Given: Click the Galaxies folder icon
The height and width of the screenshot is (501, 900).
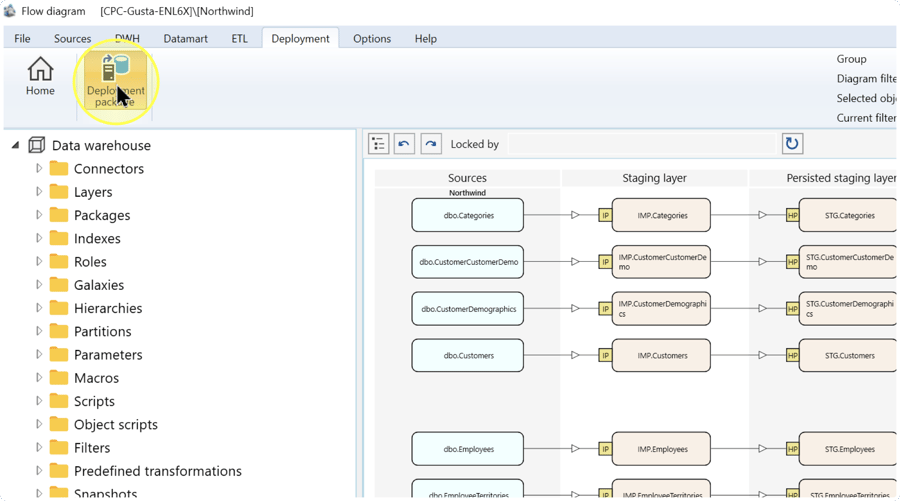Looking at the screenshot, I should pos(59,285).
